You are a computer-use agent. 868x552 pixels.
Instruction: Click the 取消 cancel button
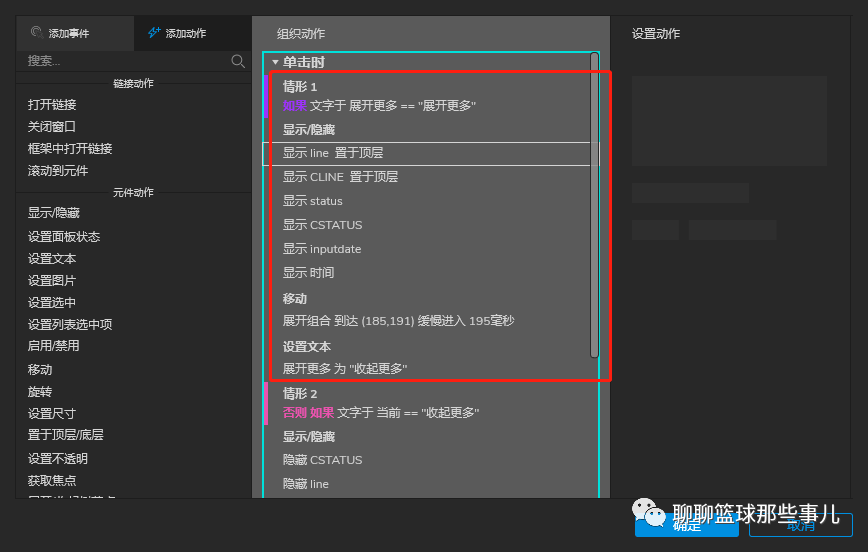point(800,525)
